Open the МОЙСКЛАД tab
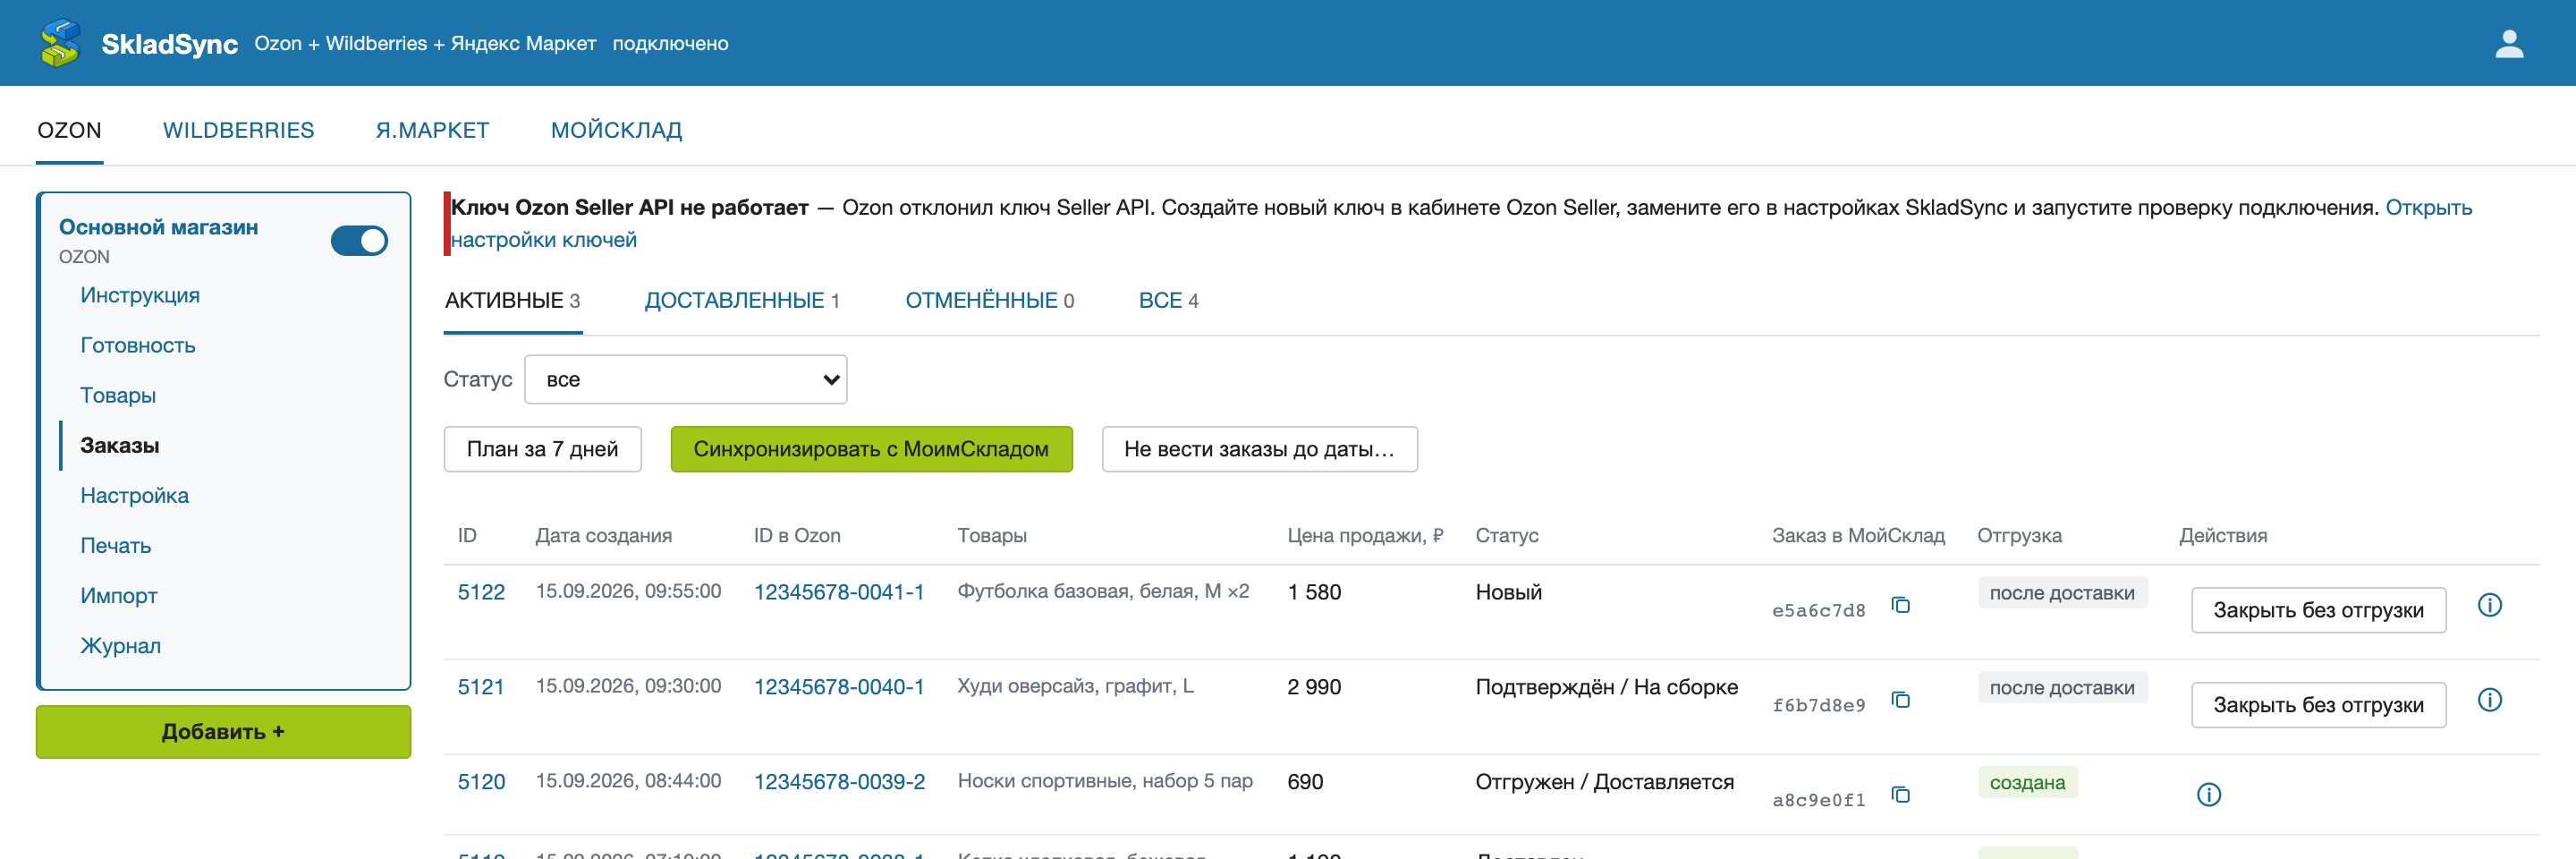2576x859 pixels. pyautogui.click(x=616, y=130)
